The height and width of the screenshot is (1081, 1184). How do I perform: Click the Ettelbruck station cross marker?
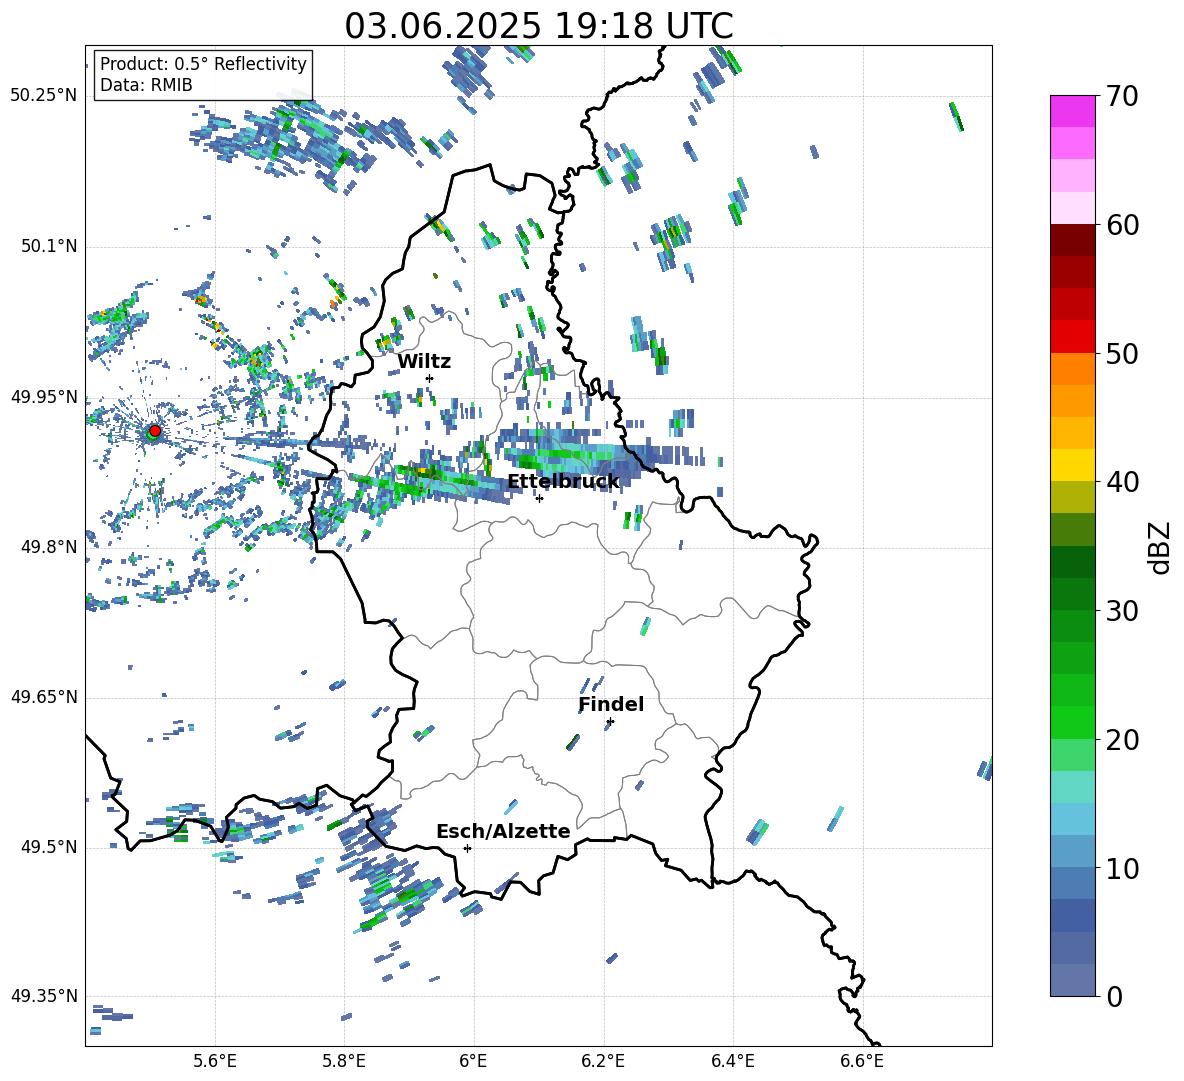pyautogui.click(x=539, y=498)
